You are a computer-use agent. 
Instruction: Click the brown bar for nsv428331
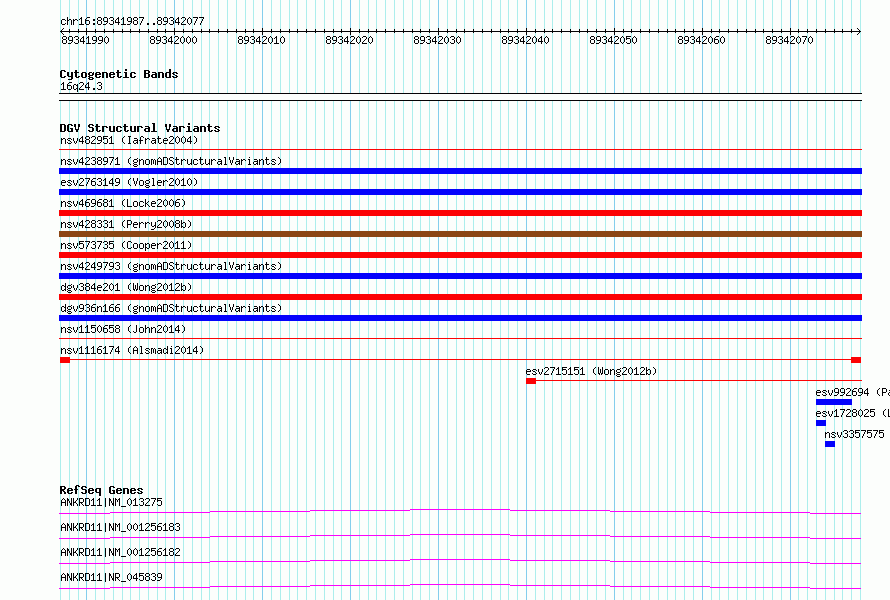point(460,234)
